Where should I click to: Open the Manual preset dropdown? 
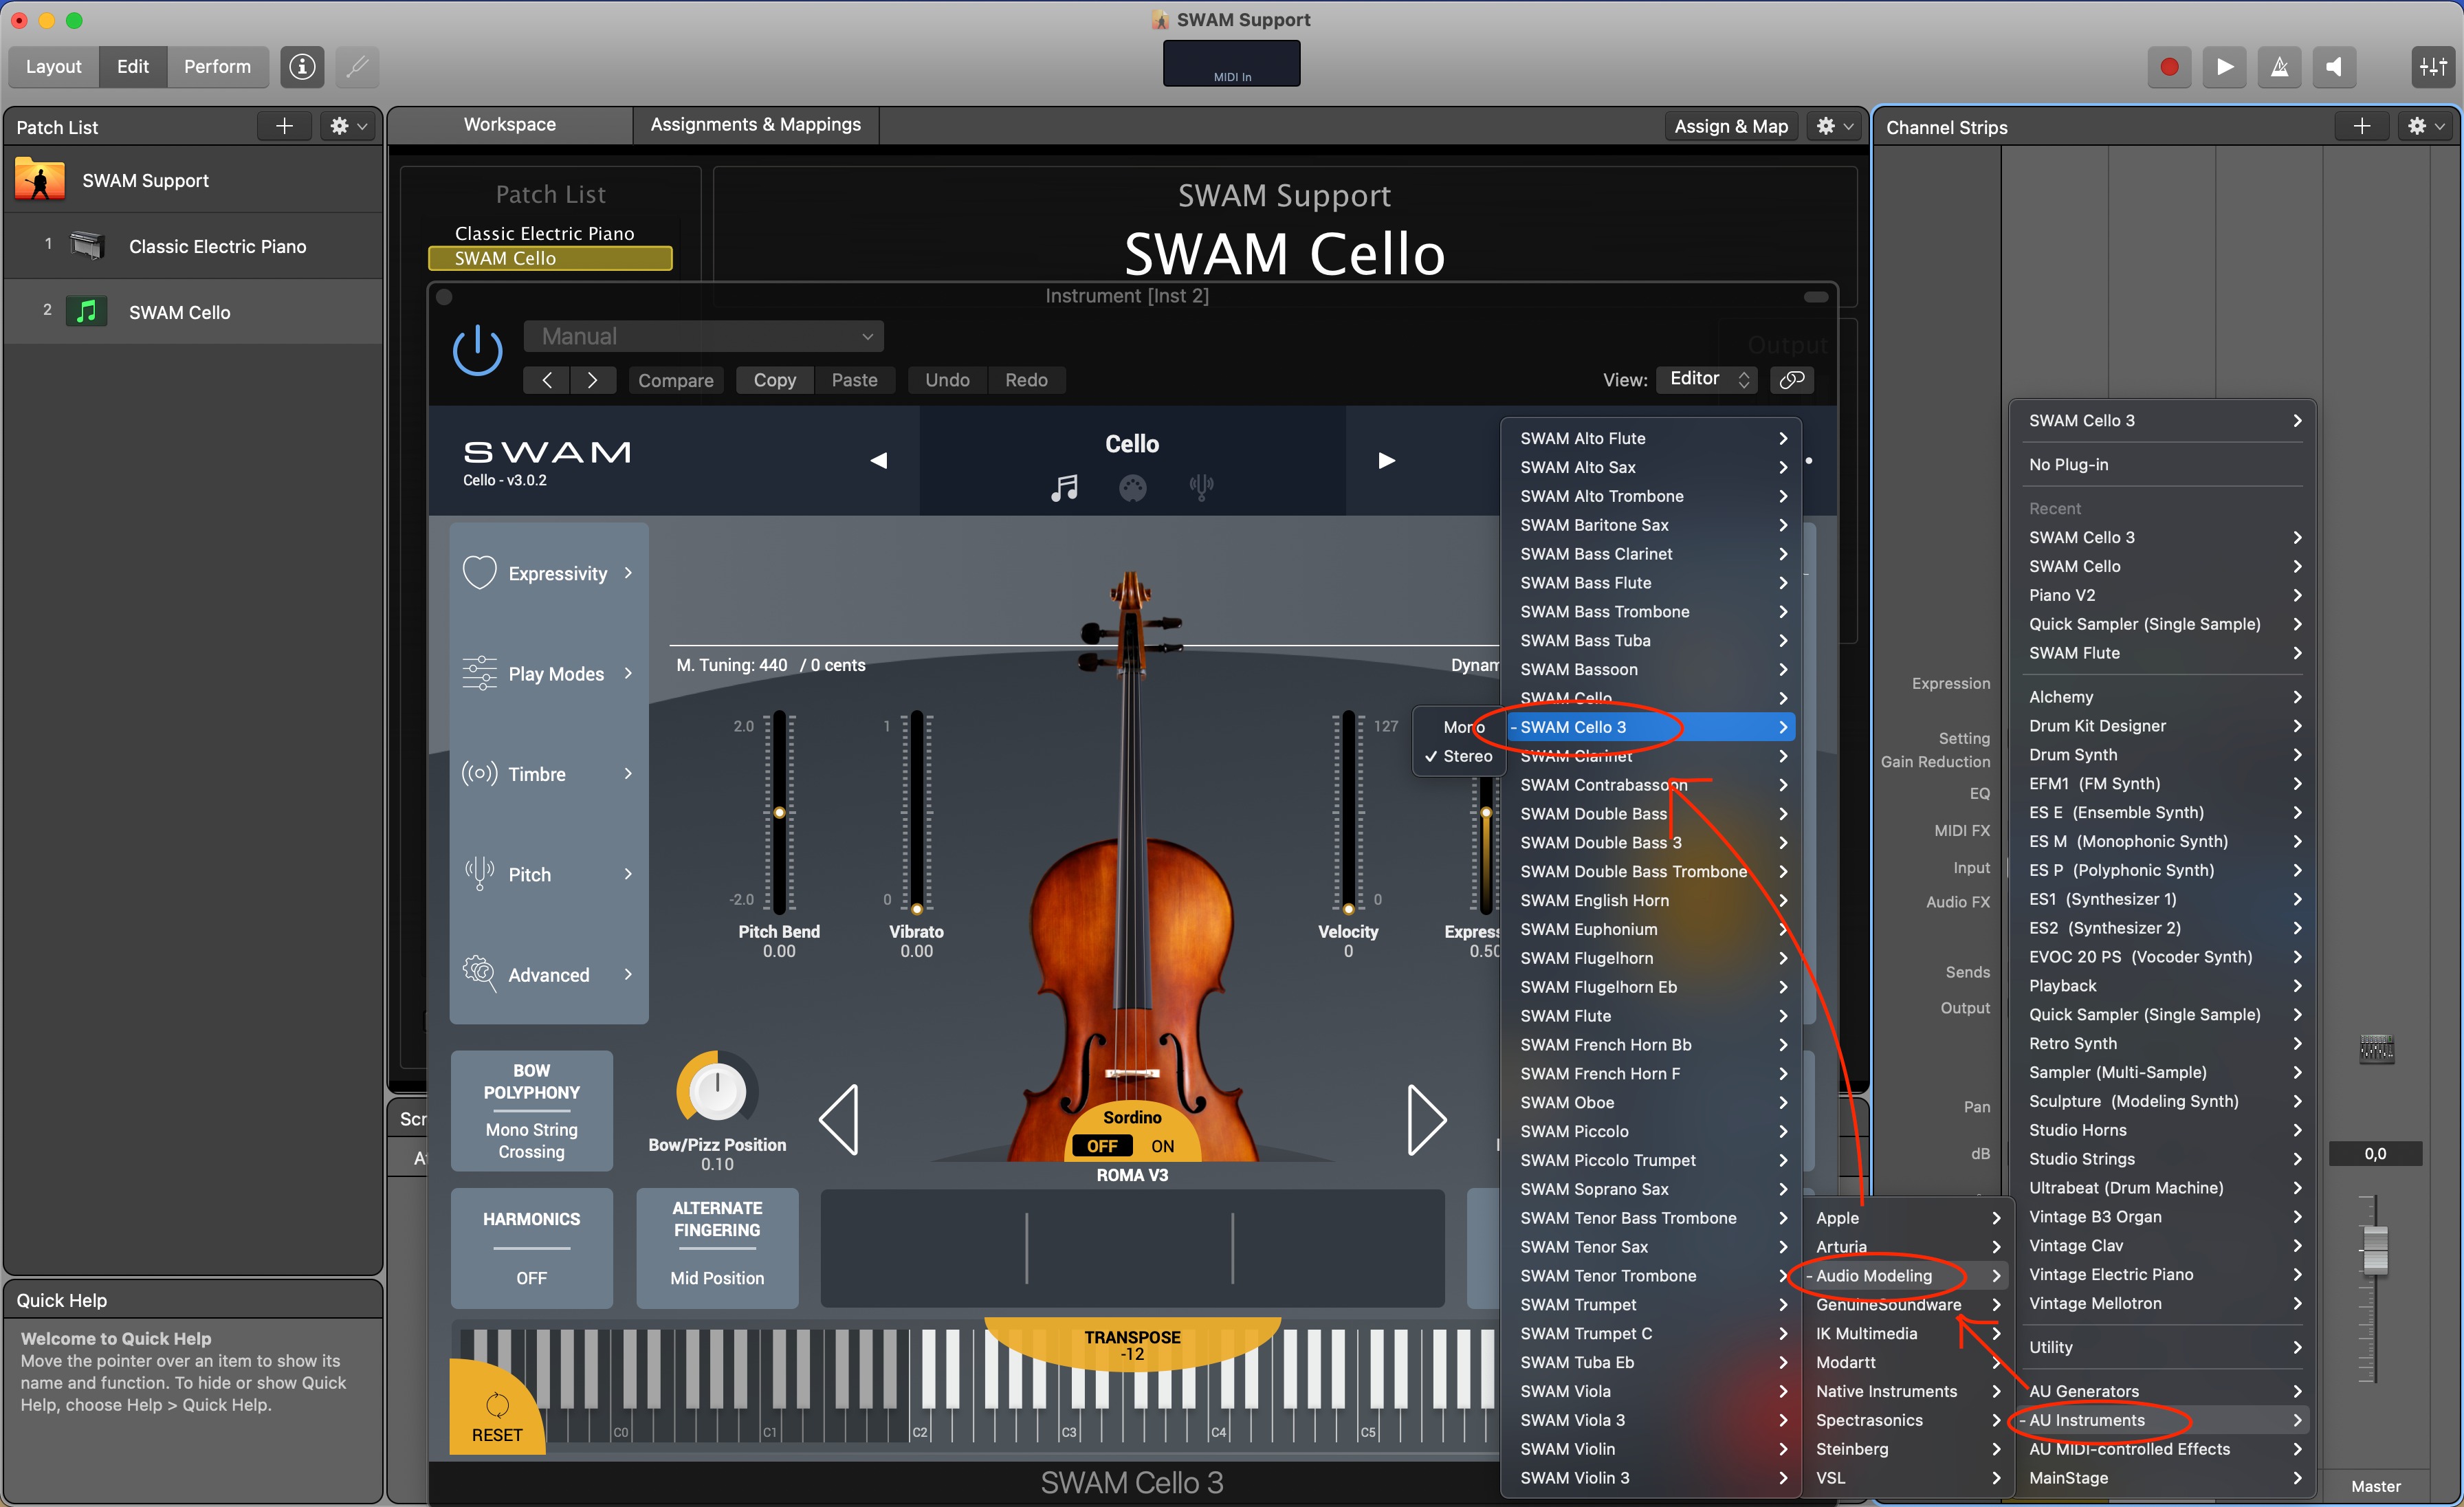coord(703,336)
